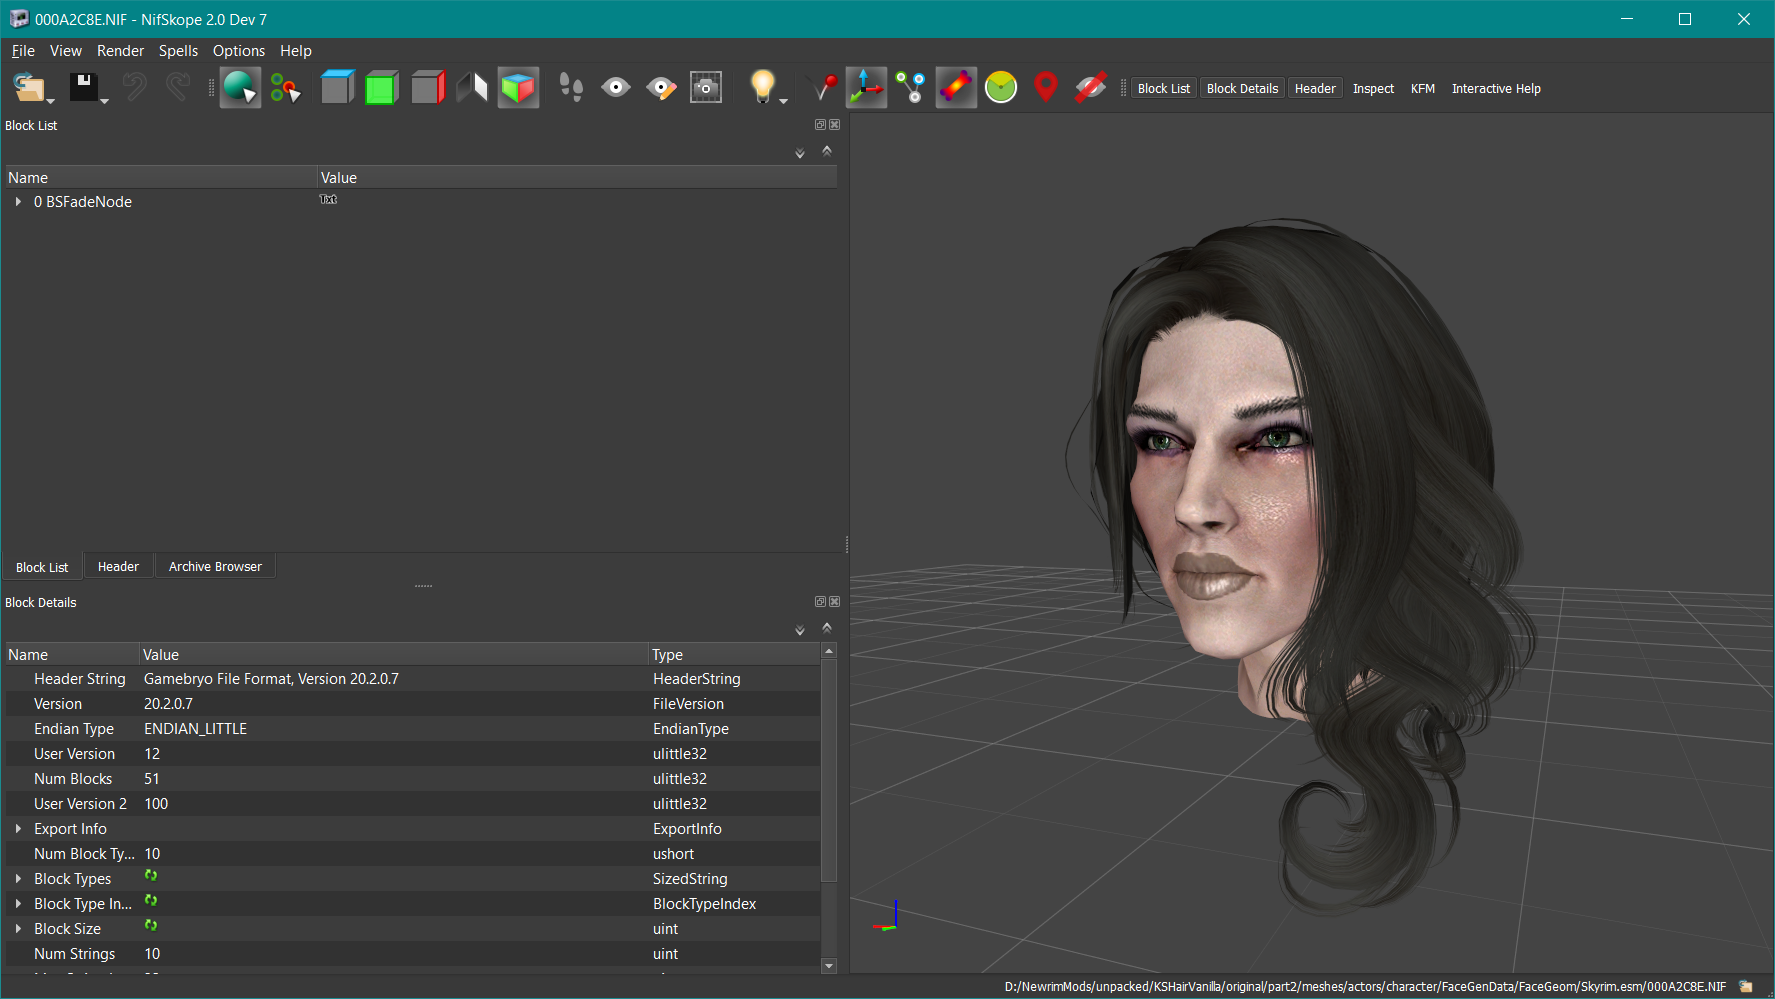Click the Block Details vertical scrollbar
The width and height of the screenshot is (1775, 999).
(x=828, y=770)
